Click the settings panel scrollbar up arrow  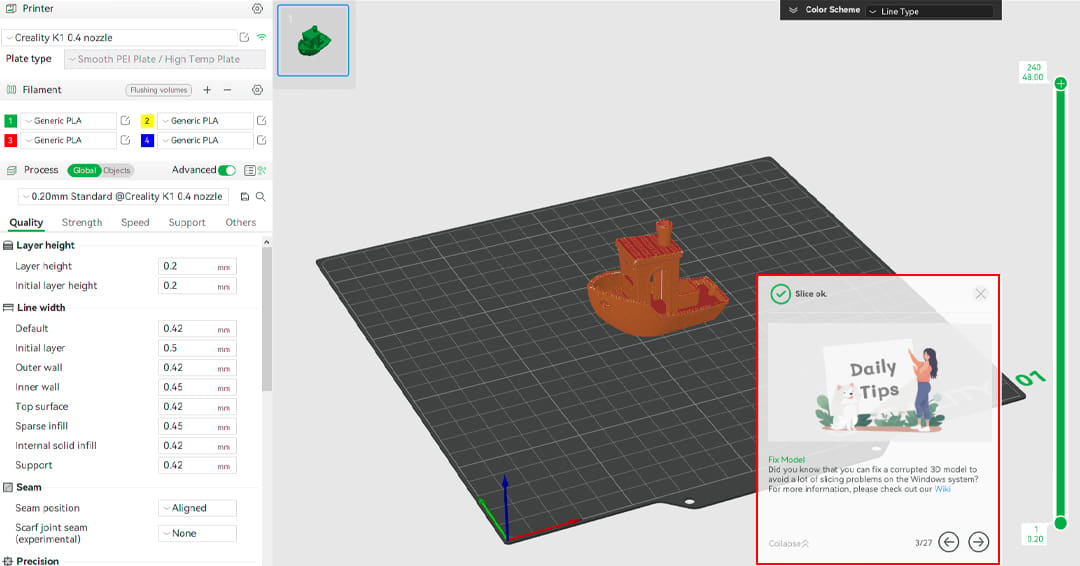267,242
